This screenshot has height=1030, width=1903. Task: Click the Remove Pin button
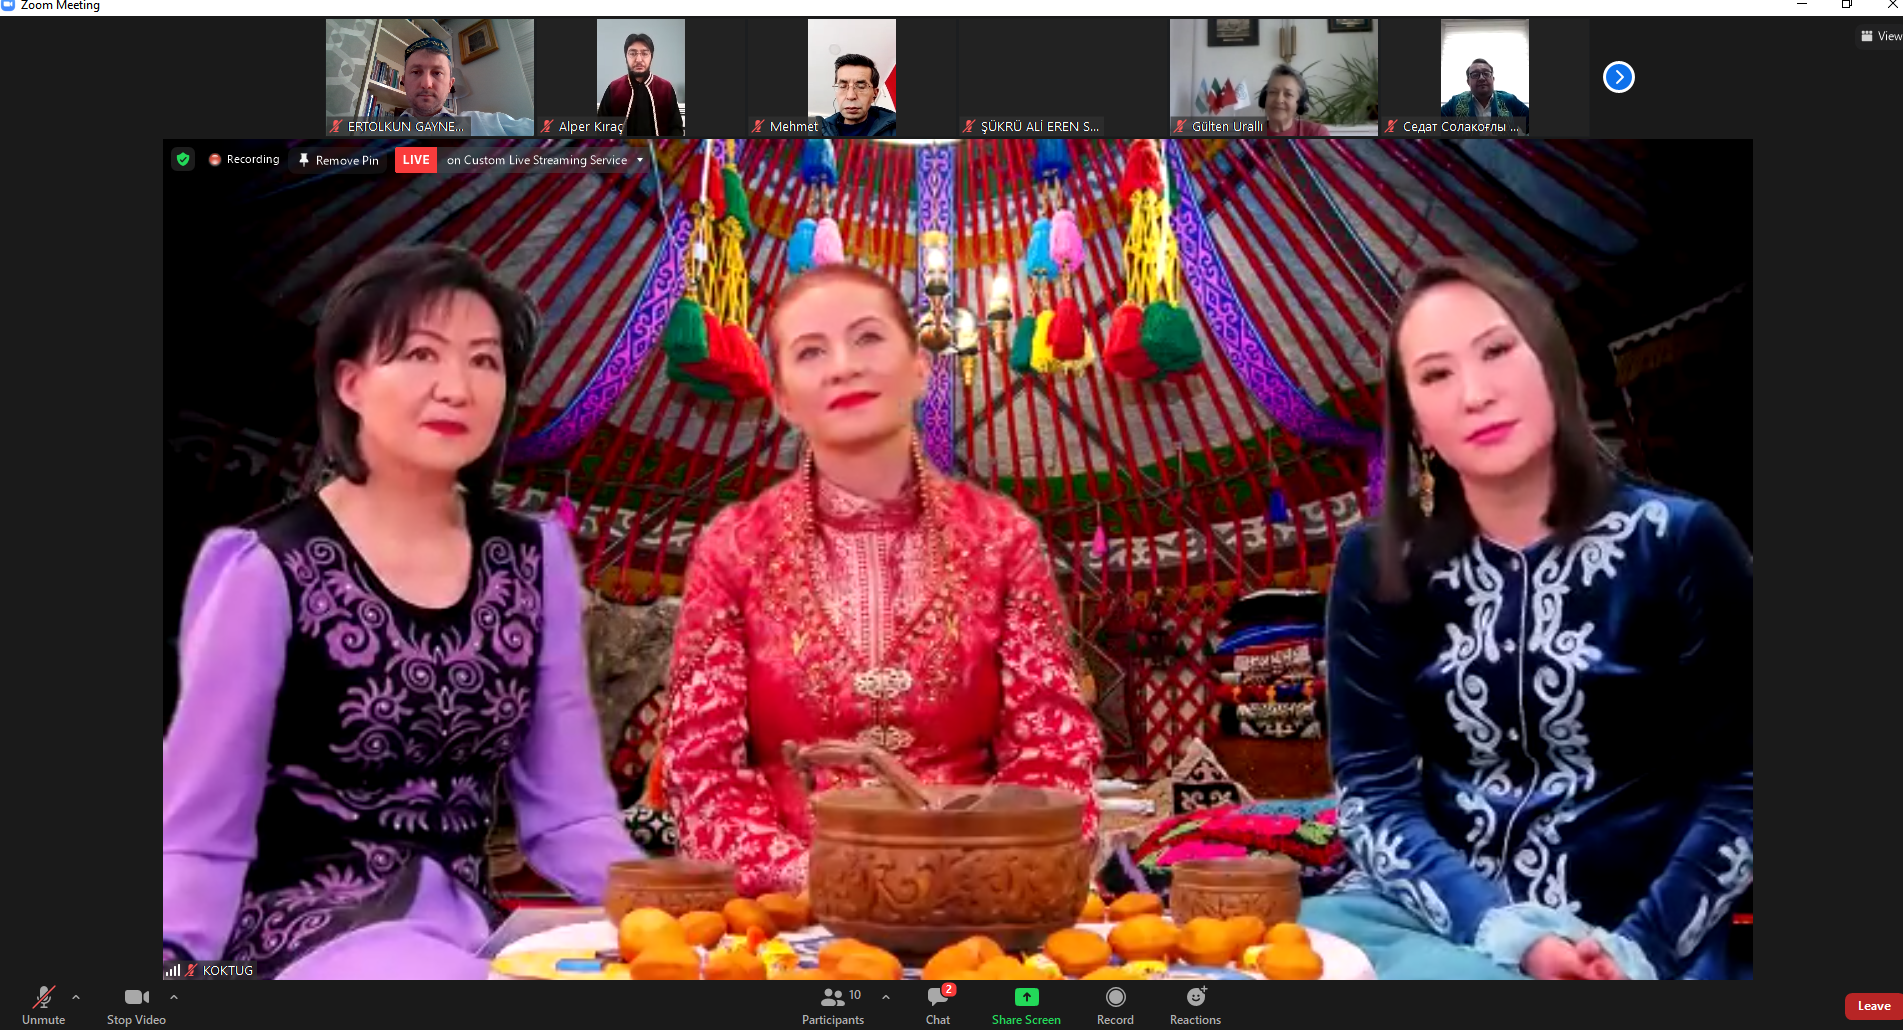click(339, 160)
